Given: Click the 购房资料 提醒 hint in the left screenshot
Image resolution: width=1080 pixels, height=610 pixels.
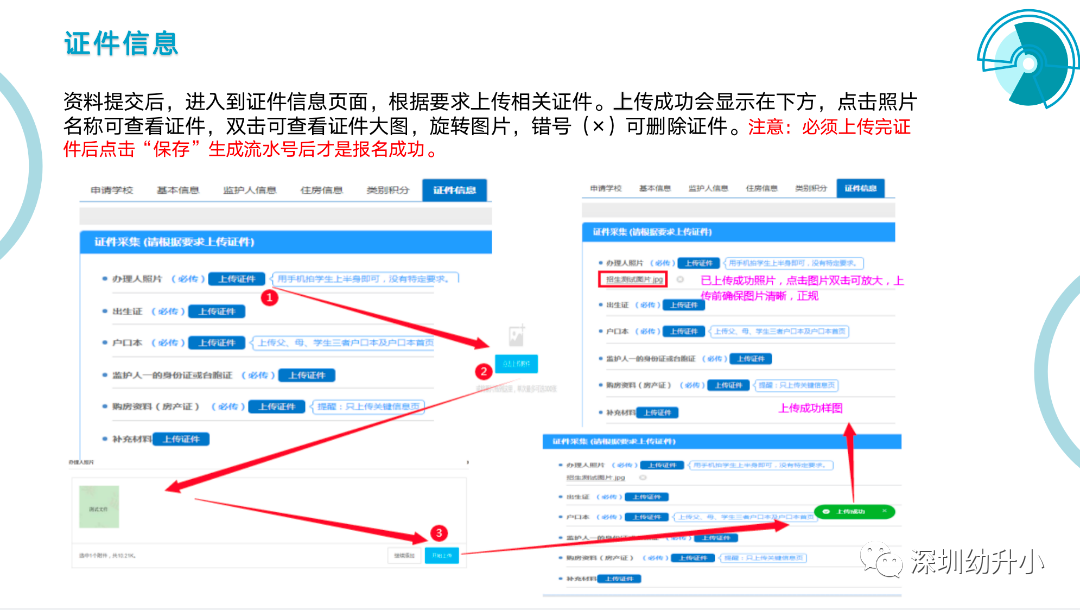Looking at the screenshot, I should pyautogui.click(x=367, y=407).
